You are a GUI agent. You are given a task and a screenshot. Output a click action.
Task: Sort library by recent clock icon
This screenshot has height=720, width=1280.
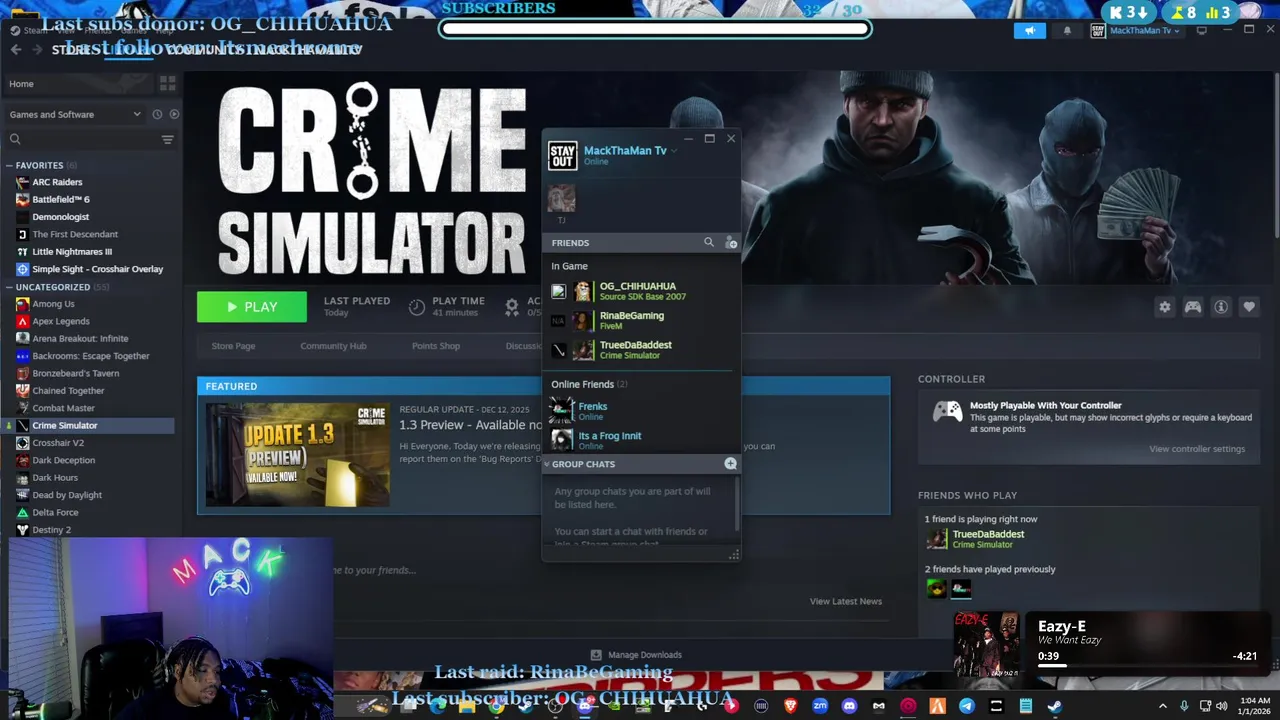click(157, 114)
